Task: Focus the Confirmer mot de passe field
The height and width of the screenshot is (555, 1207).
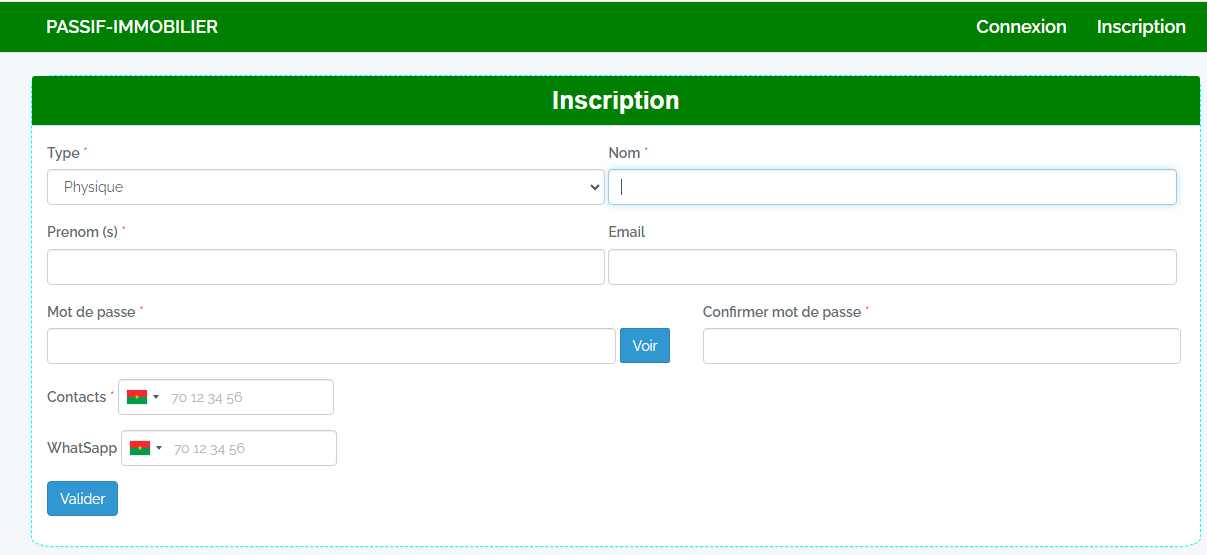Action: click(x=942, y=346)
